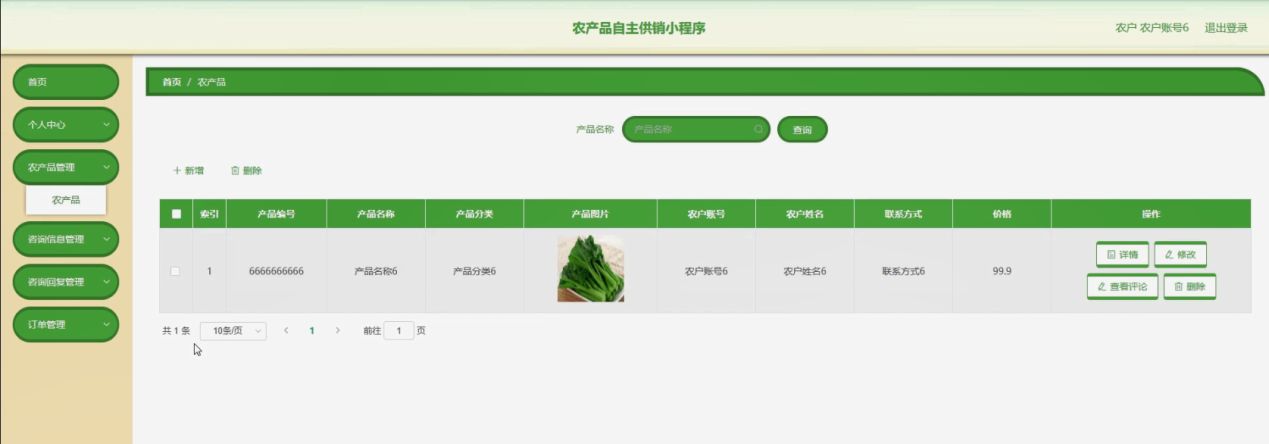Click the magnifier icon in the search field
The width and height of the screenshot is (1269, 444).
click(759, 129)
